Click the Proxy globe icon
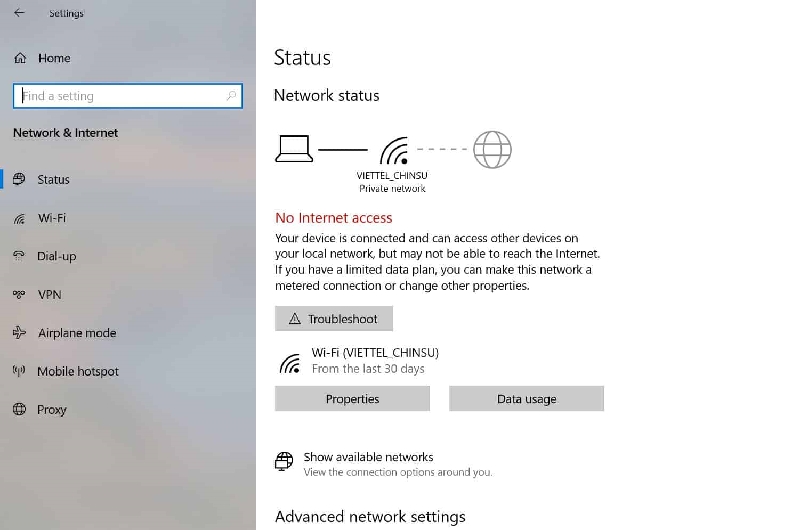This screenshot has height=530, width=800. [19, 409]
